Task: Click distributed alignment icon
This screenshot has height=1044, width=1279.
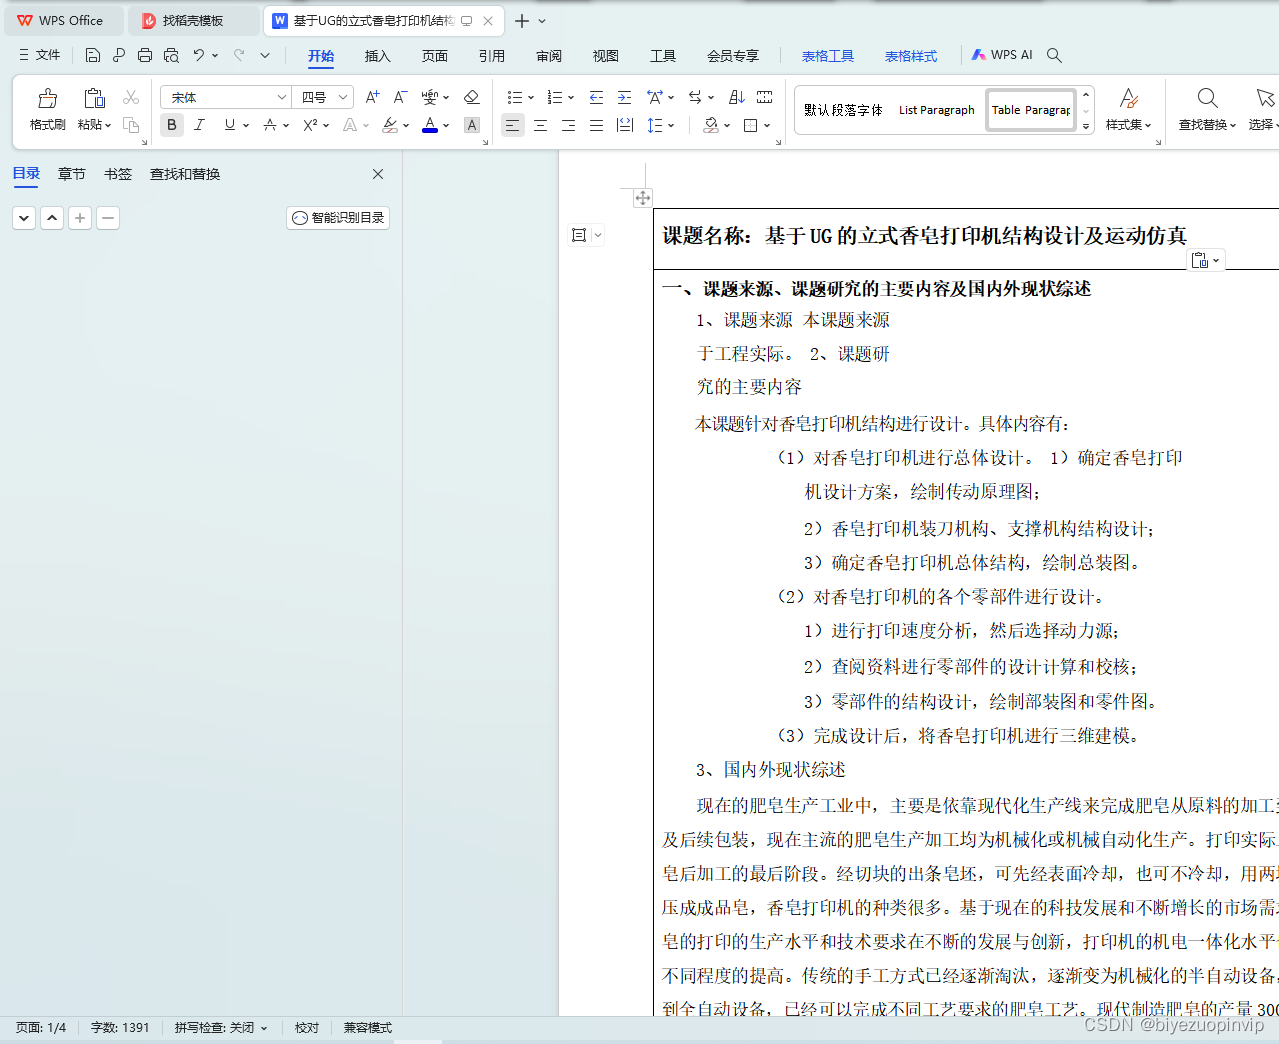Action: 625,125
